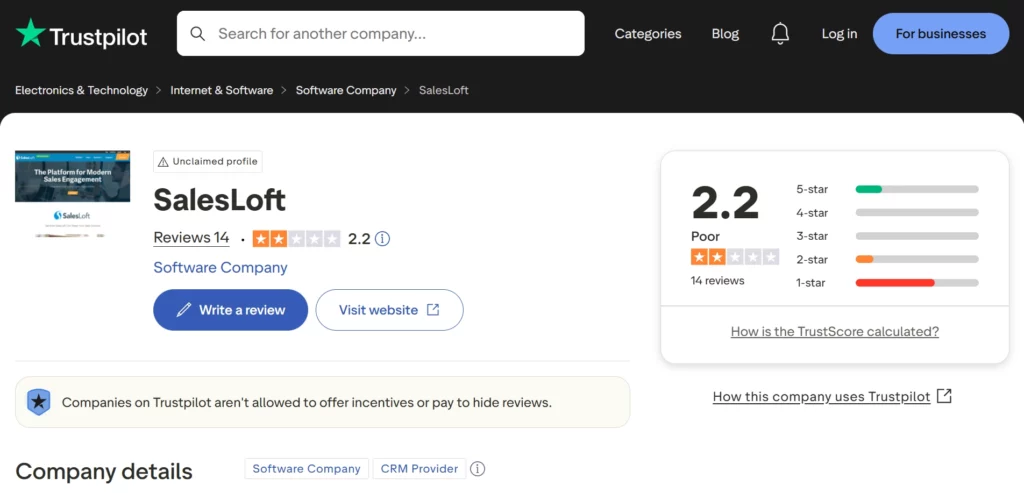Click the large 2.2 TrustScore number
This screenshot has height=493, width=1024.
pos(725,203)
